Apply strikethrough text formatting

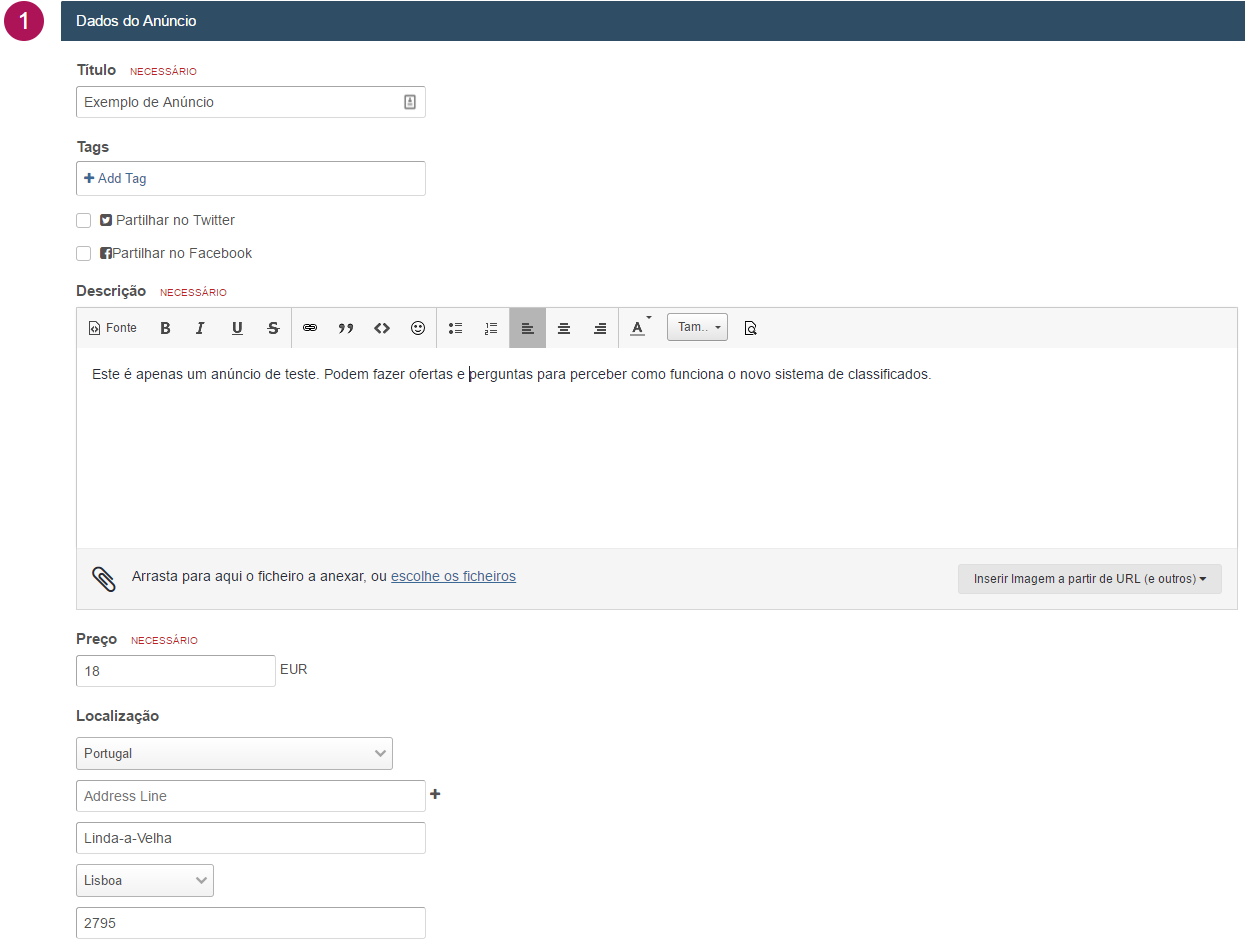273,328
